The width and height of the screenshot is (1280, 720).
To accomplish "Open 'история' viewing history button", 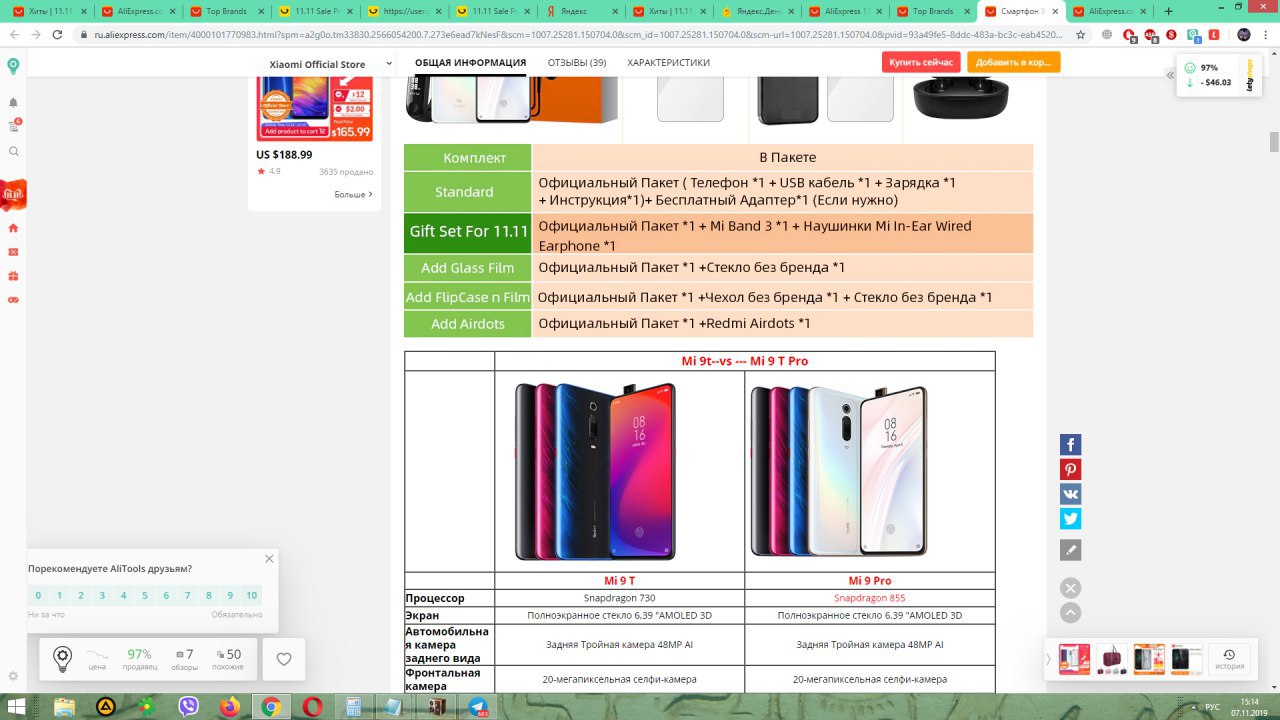I will [1229, 660].
